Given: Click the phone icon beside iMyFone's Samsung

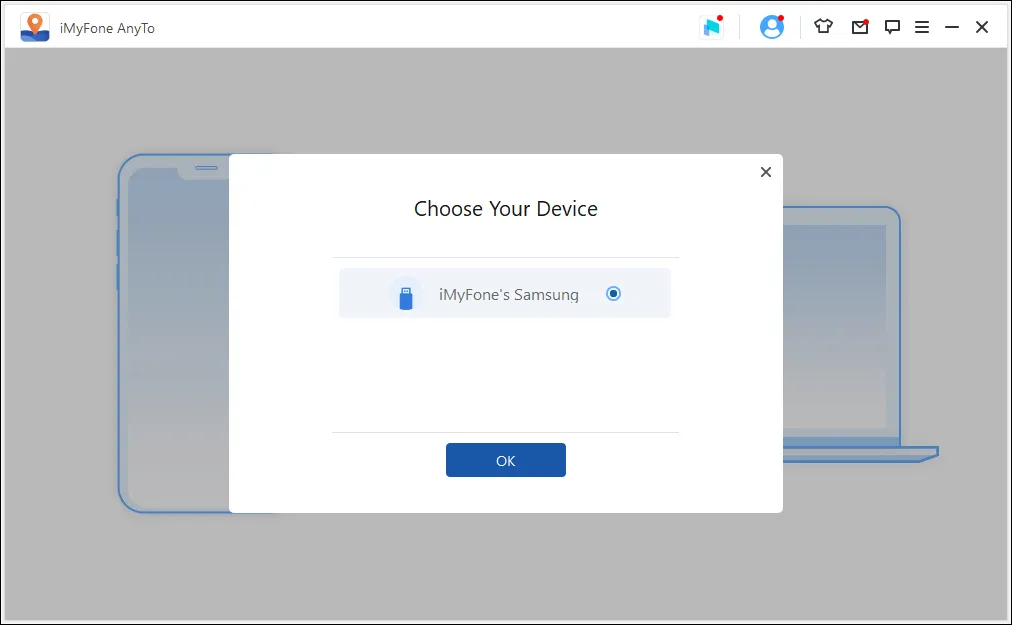Looking at the screenshot, I should tap(406, 294).
